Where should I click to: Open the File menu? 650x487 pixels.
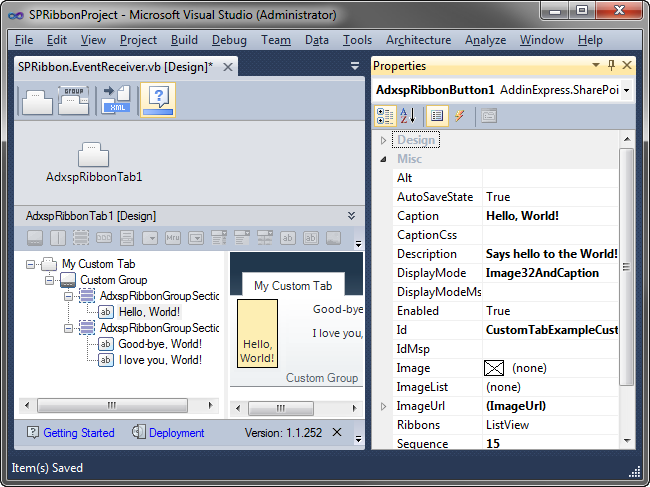pyautogui.click(x=24, y=40)
